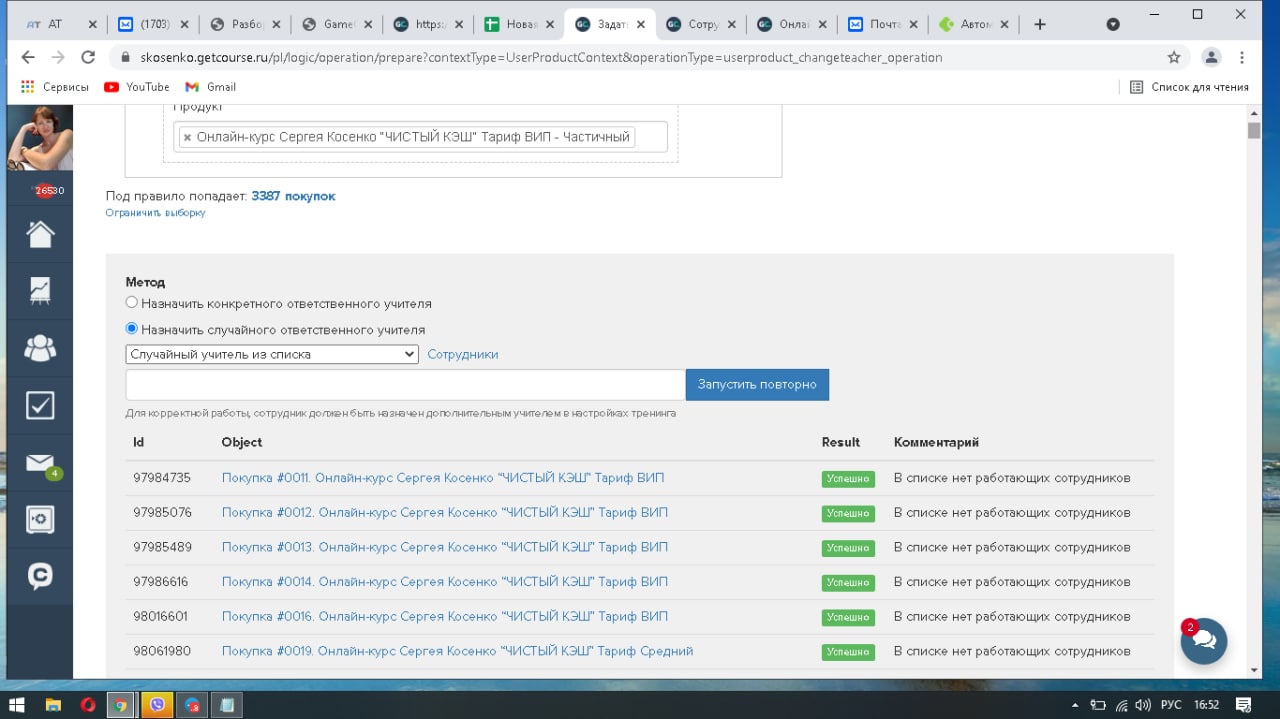This screenshot has width=1280, height=719.
Task: Reload the page with the refresh icon
Action: [88, 58]
